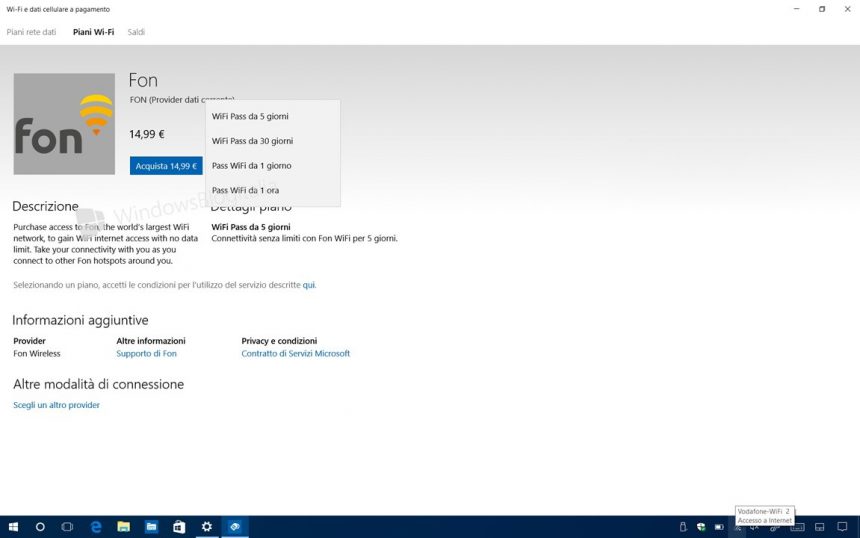The width and height of the screenshot is (860, 538).
Task: Open Supporto di Fon link
Action: click(x=146, y=354)
